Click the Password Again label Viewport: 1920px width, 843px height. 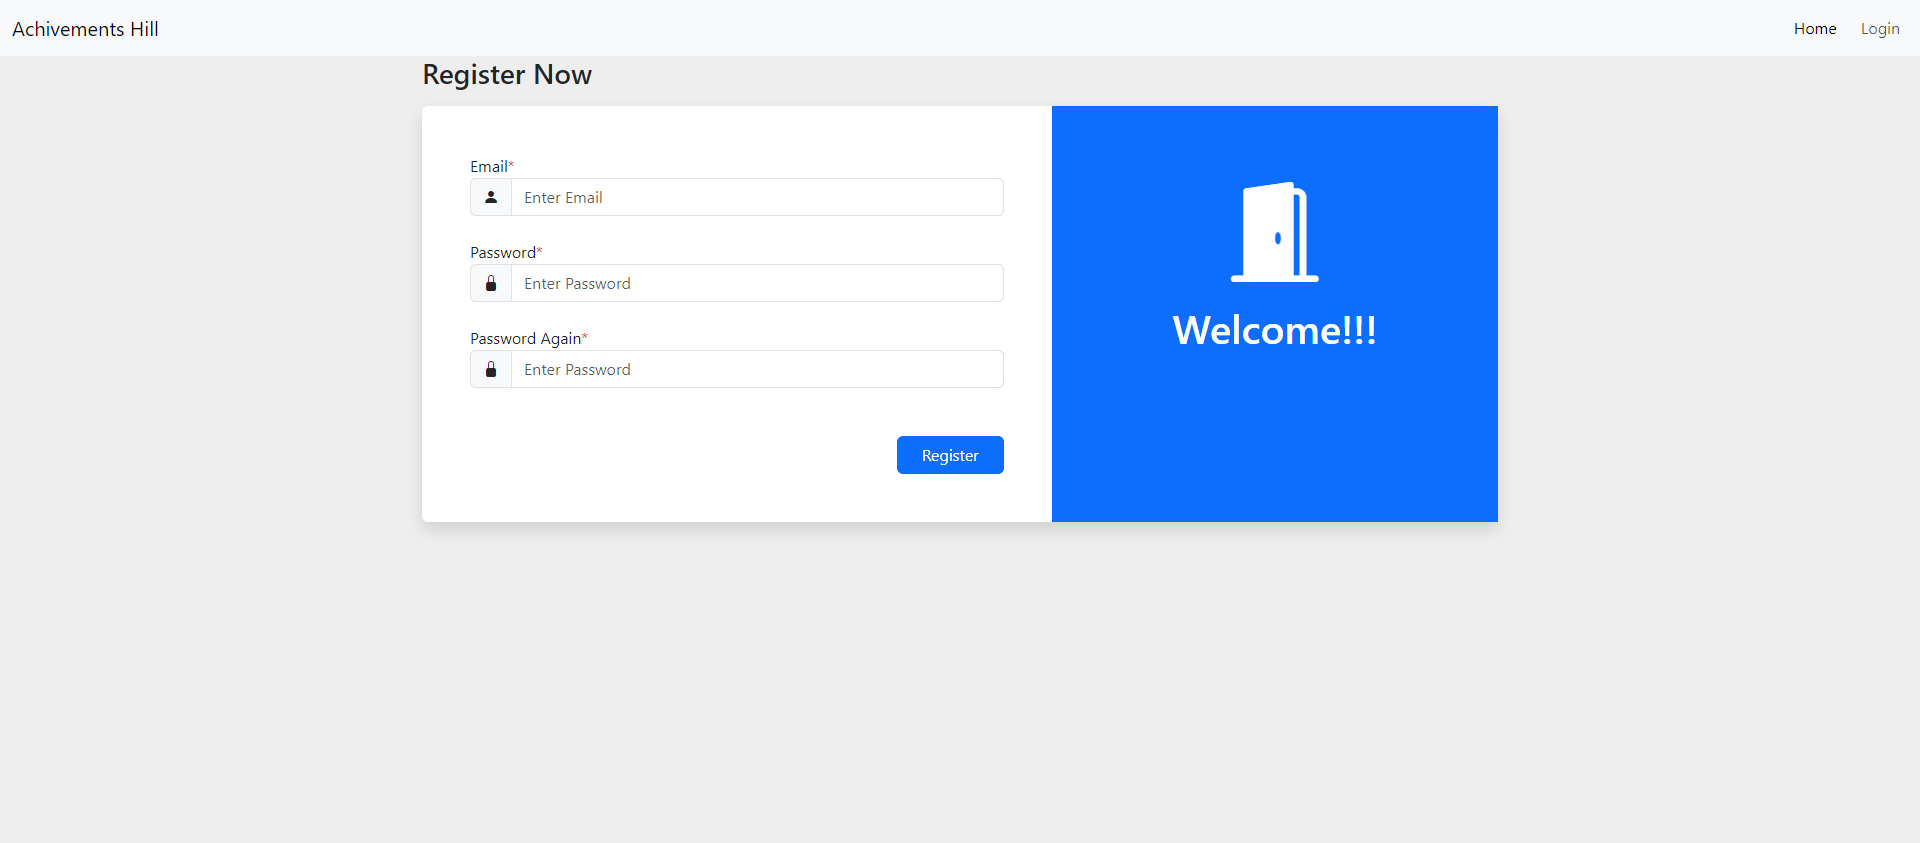click(x=526, y=339)
